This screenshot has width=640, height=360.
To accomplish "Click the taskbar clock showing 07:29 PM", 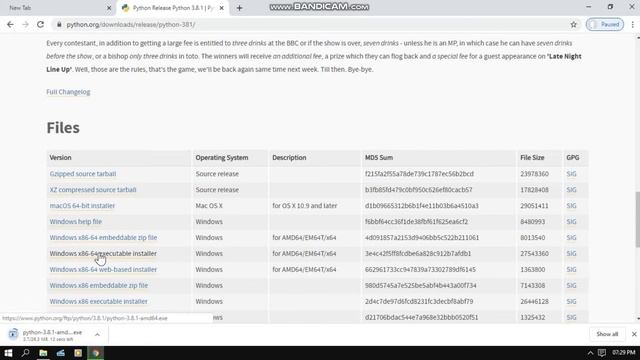I will 624,352.
